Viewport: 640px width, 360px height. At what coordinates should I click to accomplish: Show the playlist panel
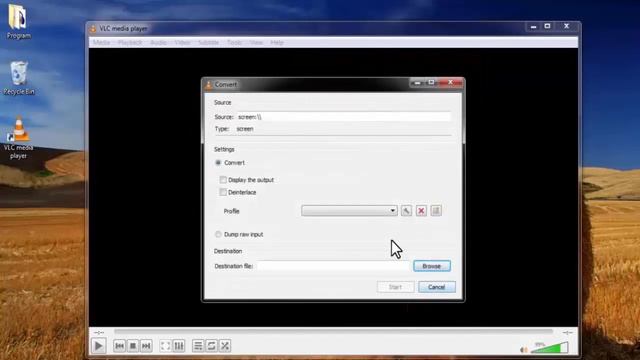click(198, 346)
